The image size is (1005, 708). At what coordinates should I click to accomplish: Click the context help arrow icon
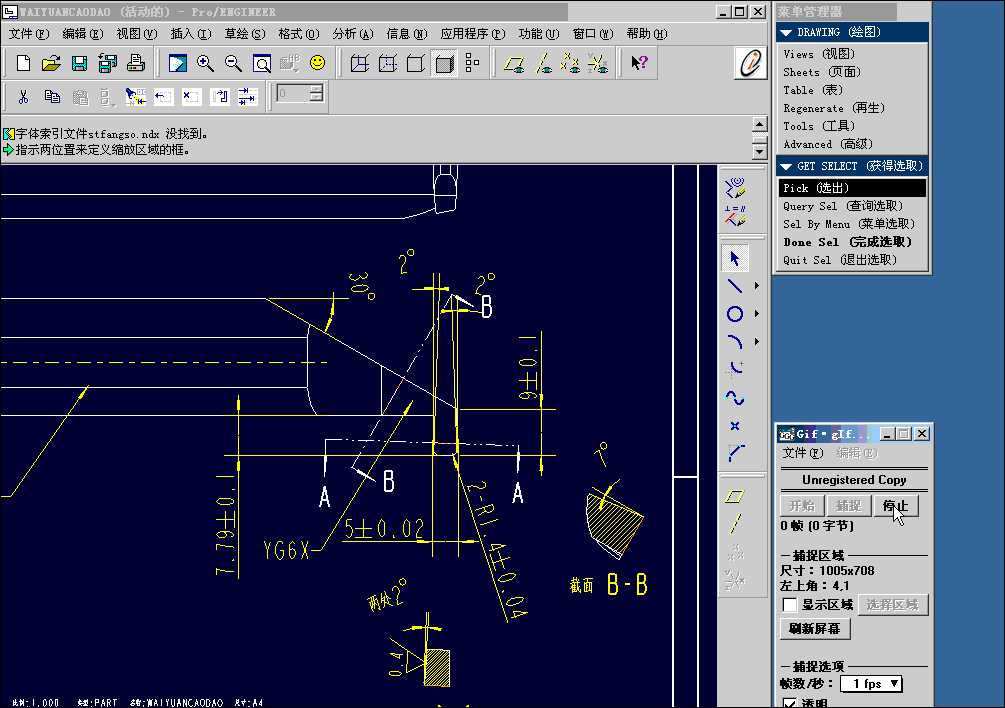click(639, 63)
